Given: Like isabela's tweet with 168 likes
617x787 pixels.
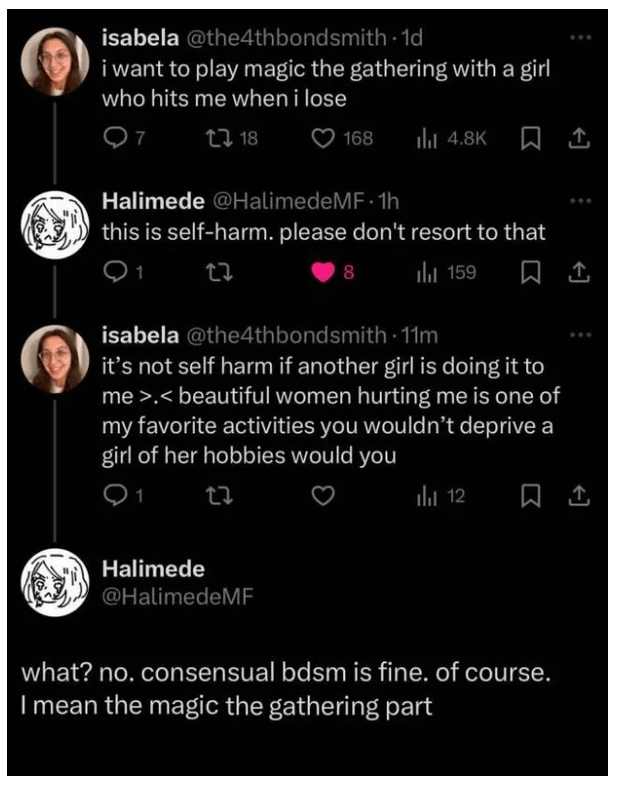Looking at the screenshot, I should point(323,138).
